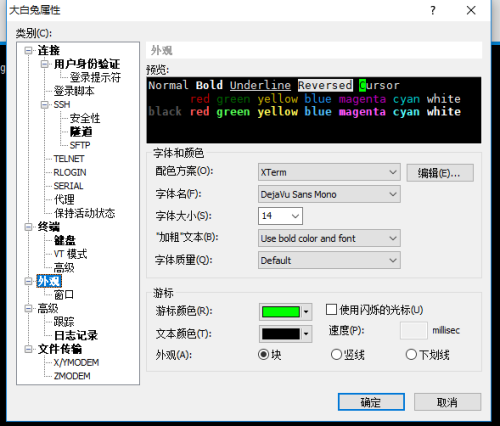This screenshot has height=426, width=500.
Task: Confirm with the 确定 button
Action: [x=371, y=402]
